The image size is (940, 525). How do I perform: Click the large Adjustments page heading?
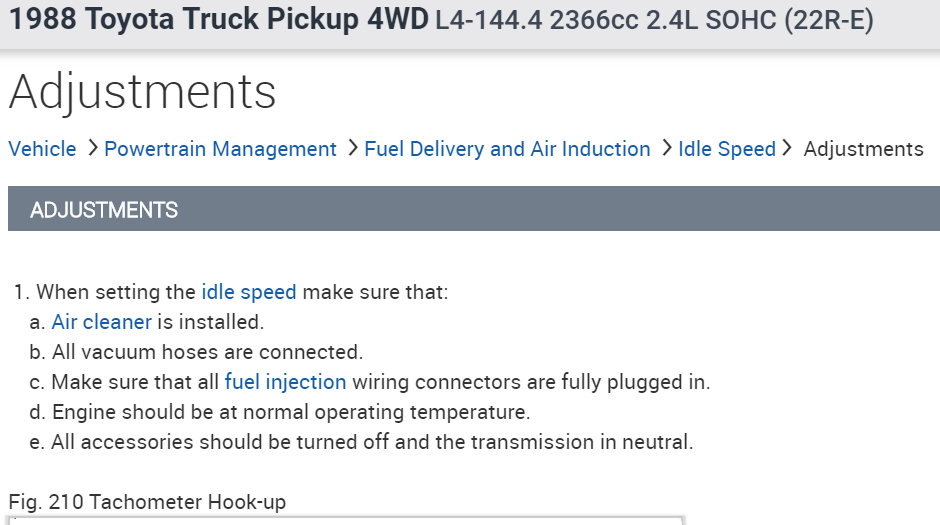(x=142, y=92)
